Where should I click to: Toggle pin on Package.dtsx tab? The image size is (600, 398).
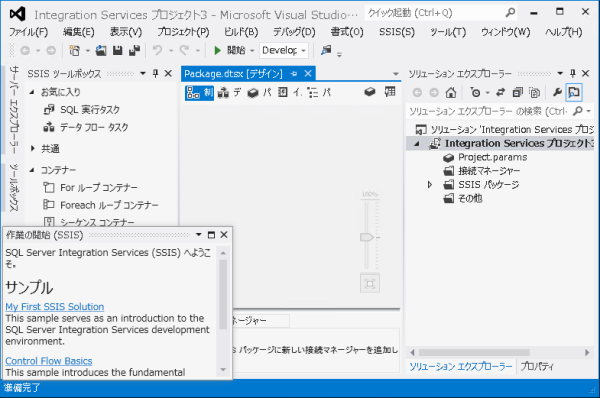click(294, 73)
